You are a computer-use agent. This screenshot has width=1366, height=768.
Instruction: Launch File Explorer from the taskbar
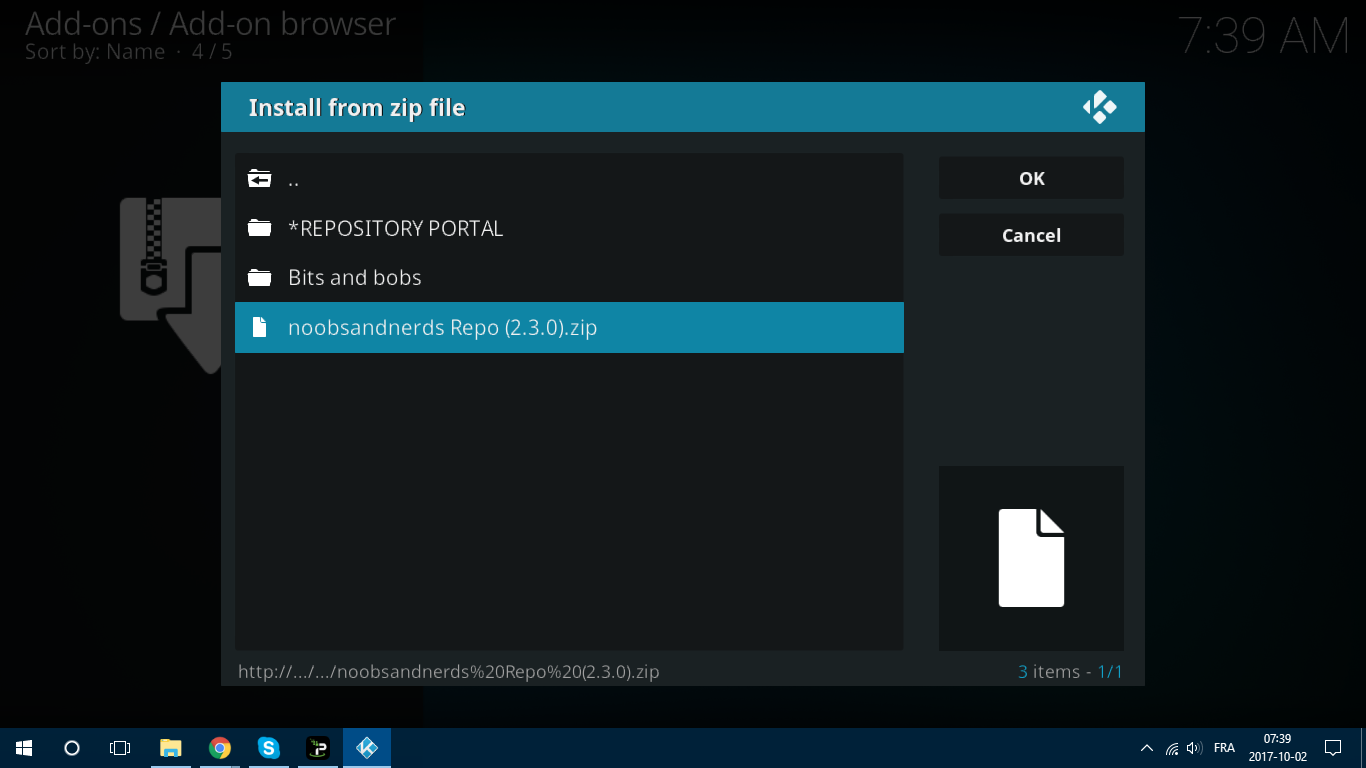(171, 748)
